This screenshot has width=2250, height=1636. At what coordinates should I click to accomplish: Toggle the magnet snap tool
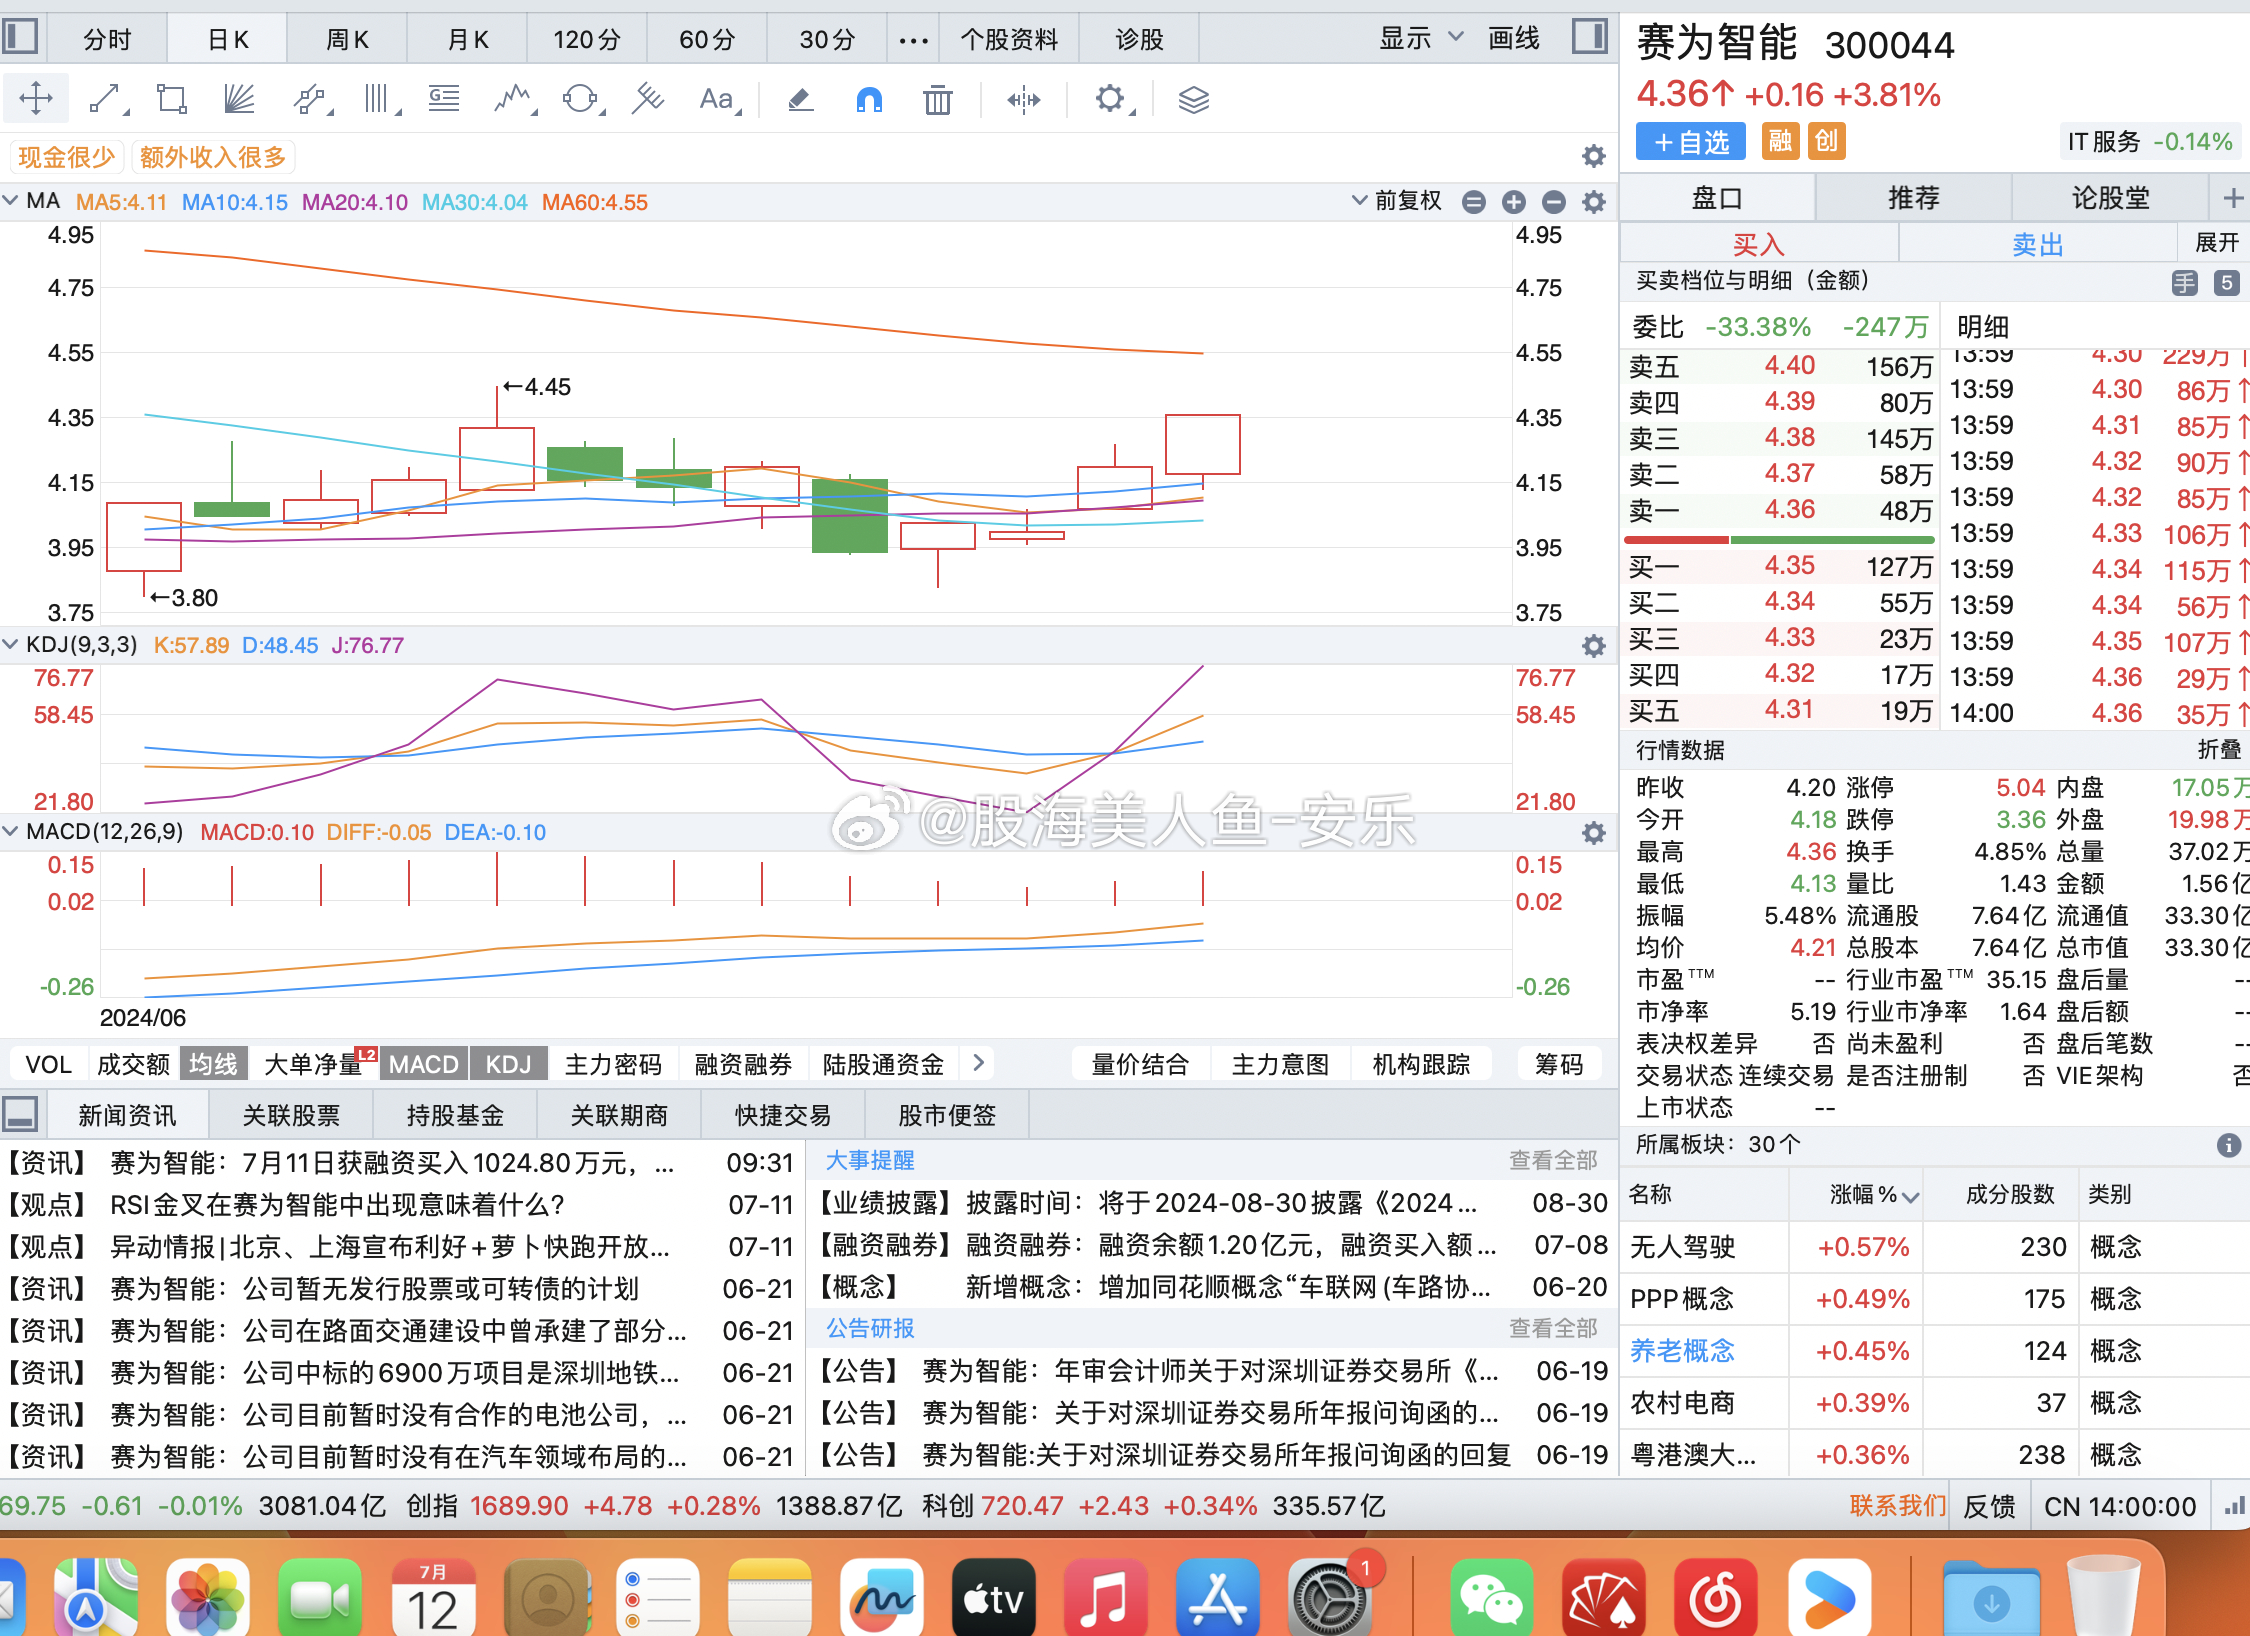coord(869,99)
